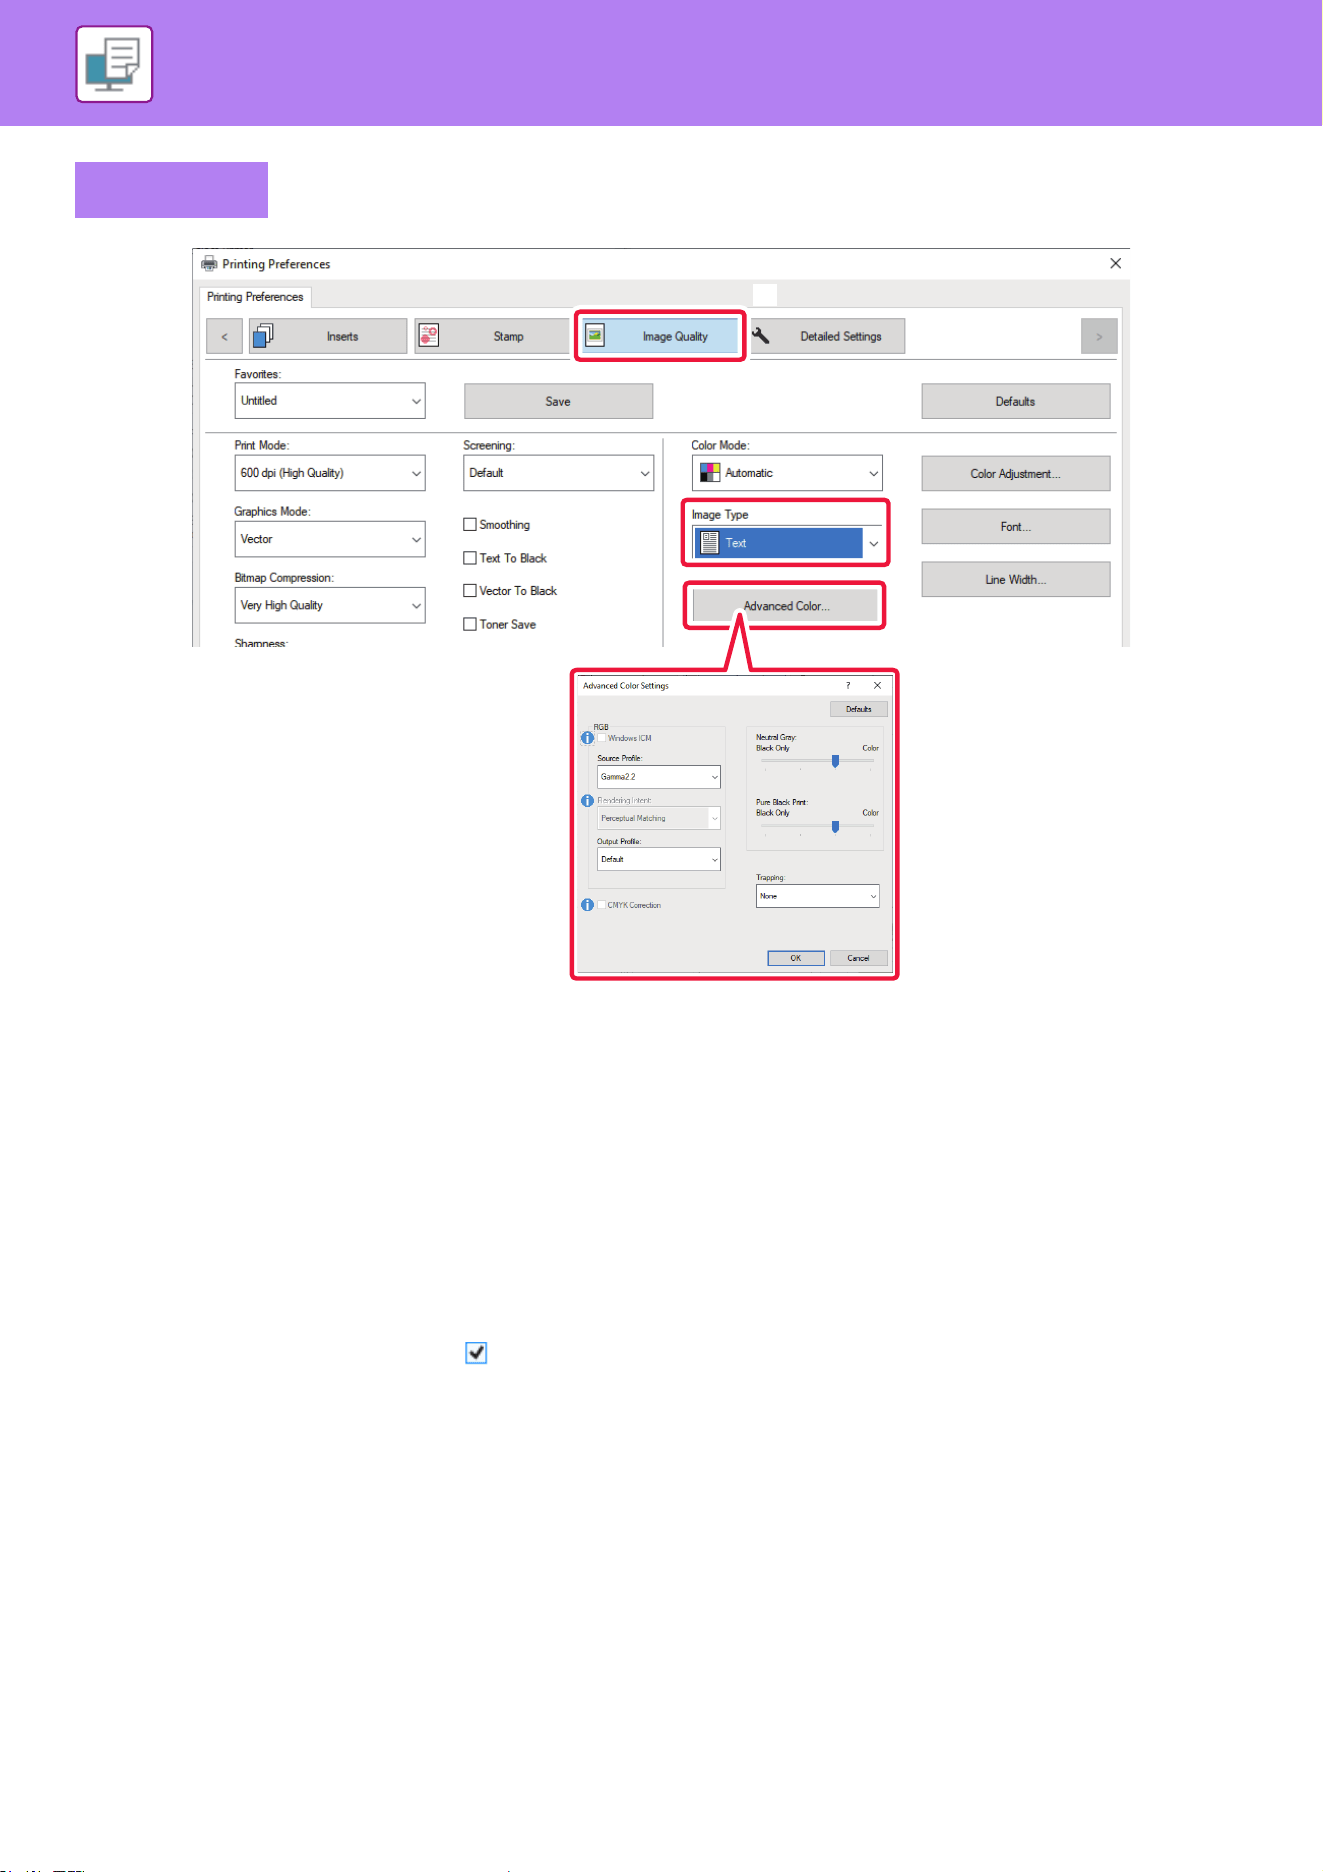Click the CMYK color icon in Color Mode
The image size is (1323, 1872).
click(x=710, y=473)
